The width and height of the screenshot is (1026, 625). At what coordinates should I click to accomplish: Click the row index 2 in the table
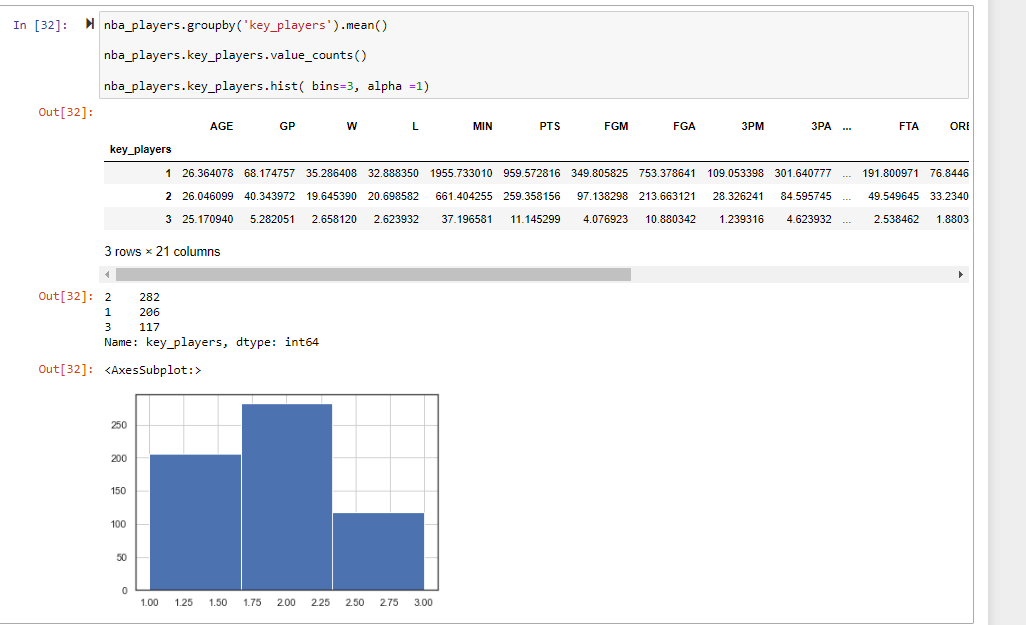[168, 196]
